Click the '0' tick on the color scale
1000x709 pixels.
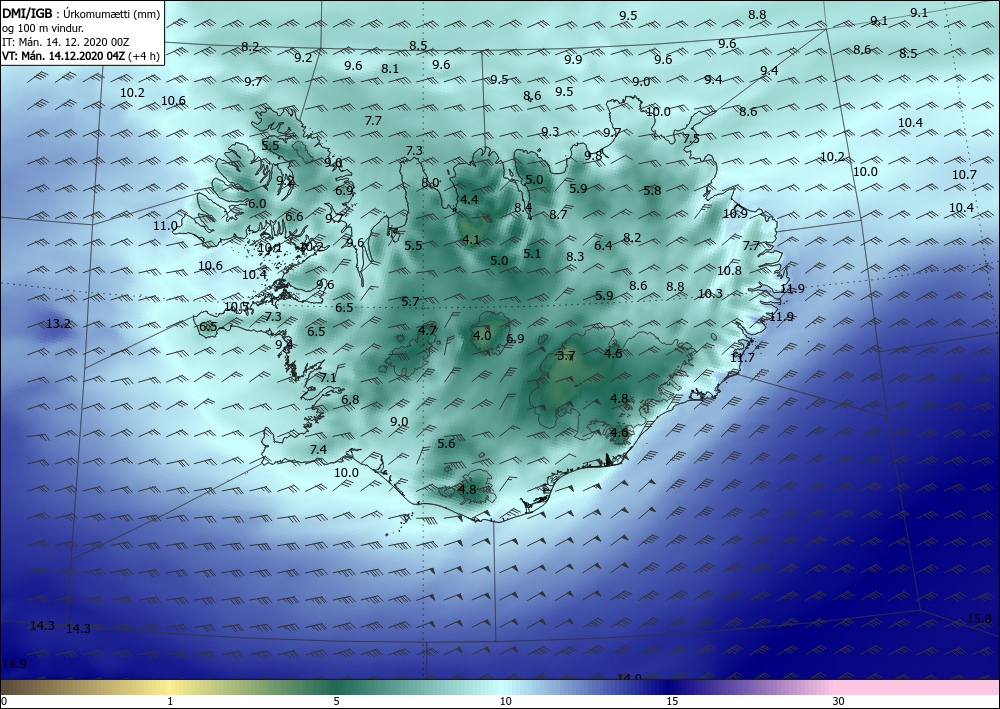4,701
